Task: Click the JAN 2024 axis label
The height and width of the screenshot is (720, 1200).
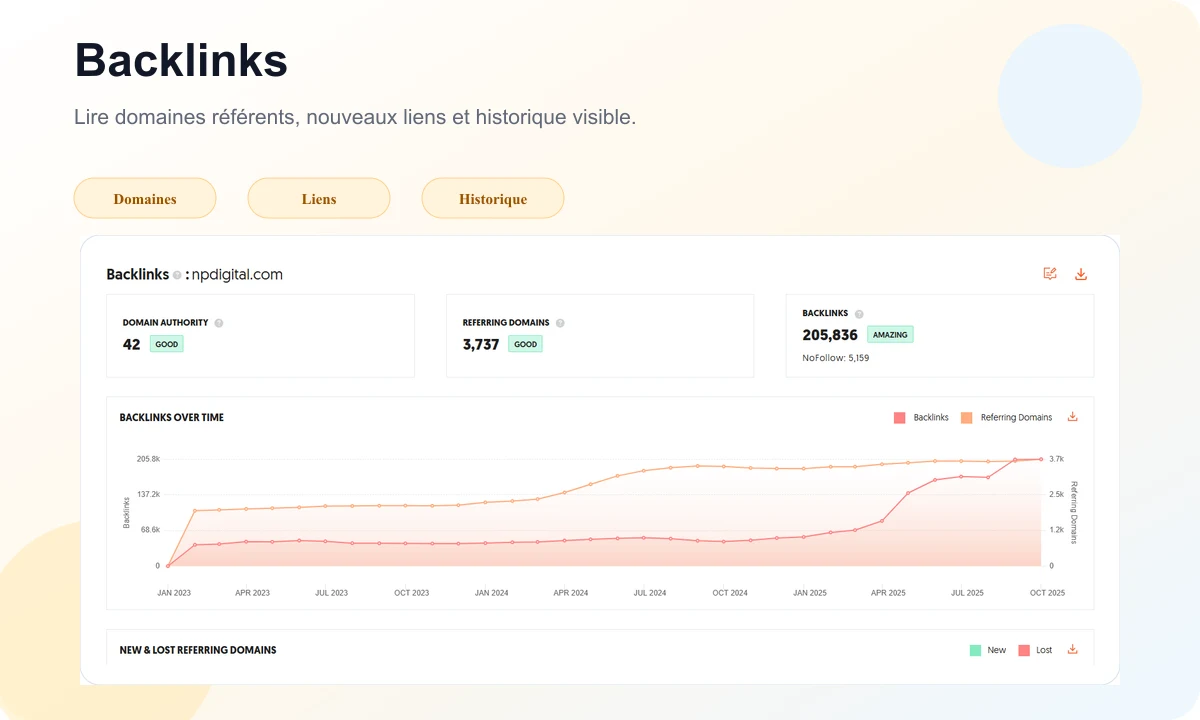Action: 491,593
